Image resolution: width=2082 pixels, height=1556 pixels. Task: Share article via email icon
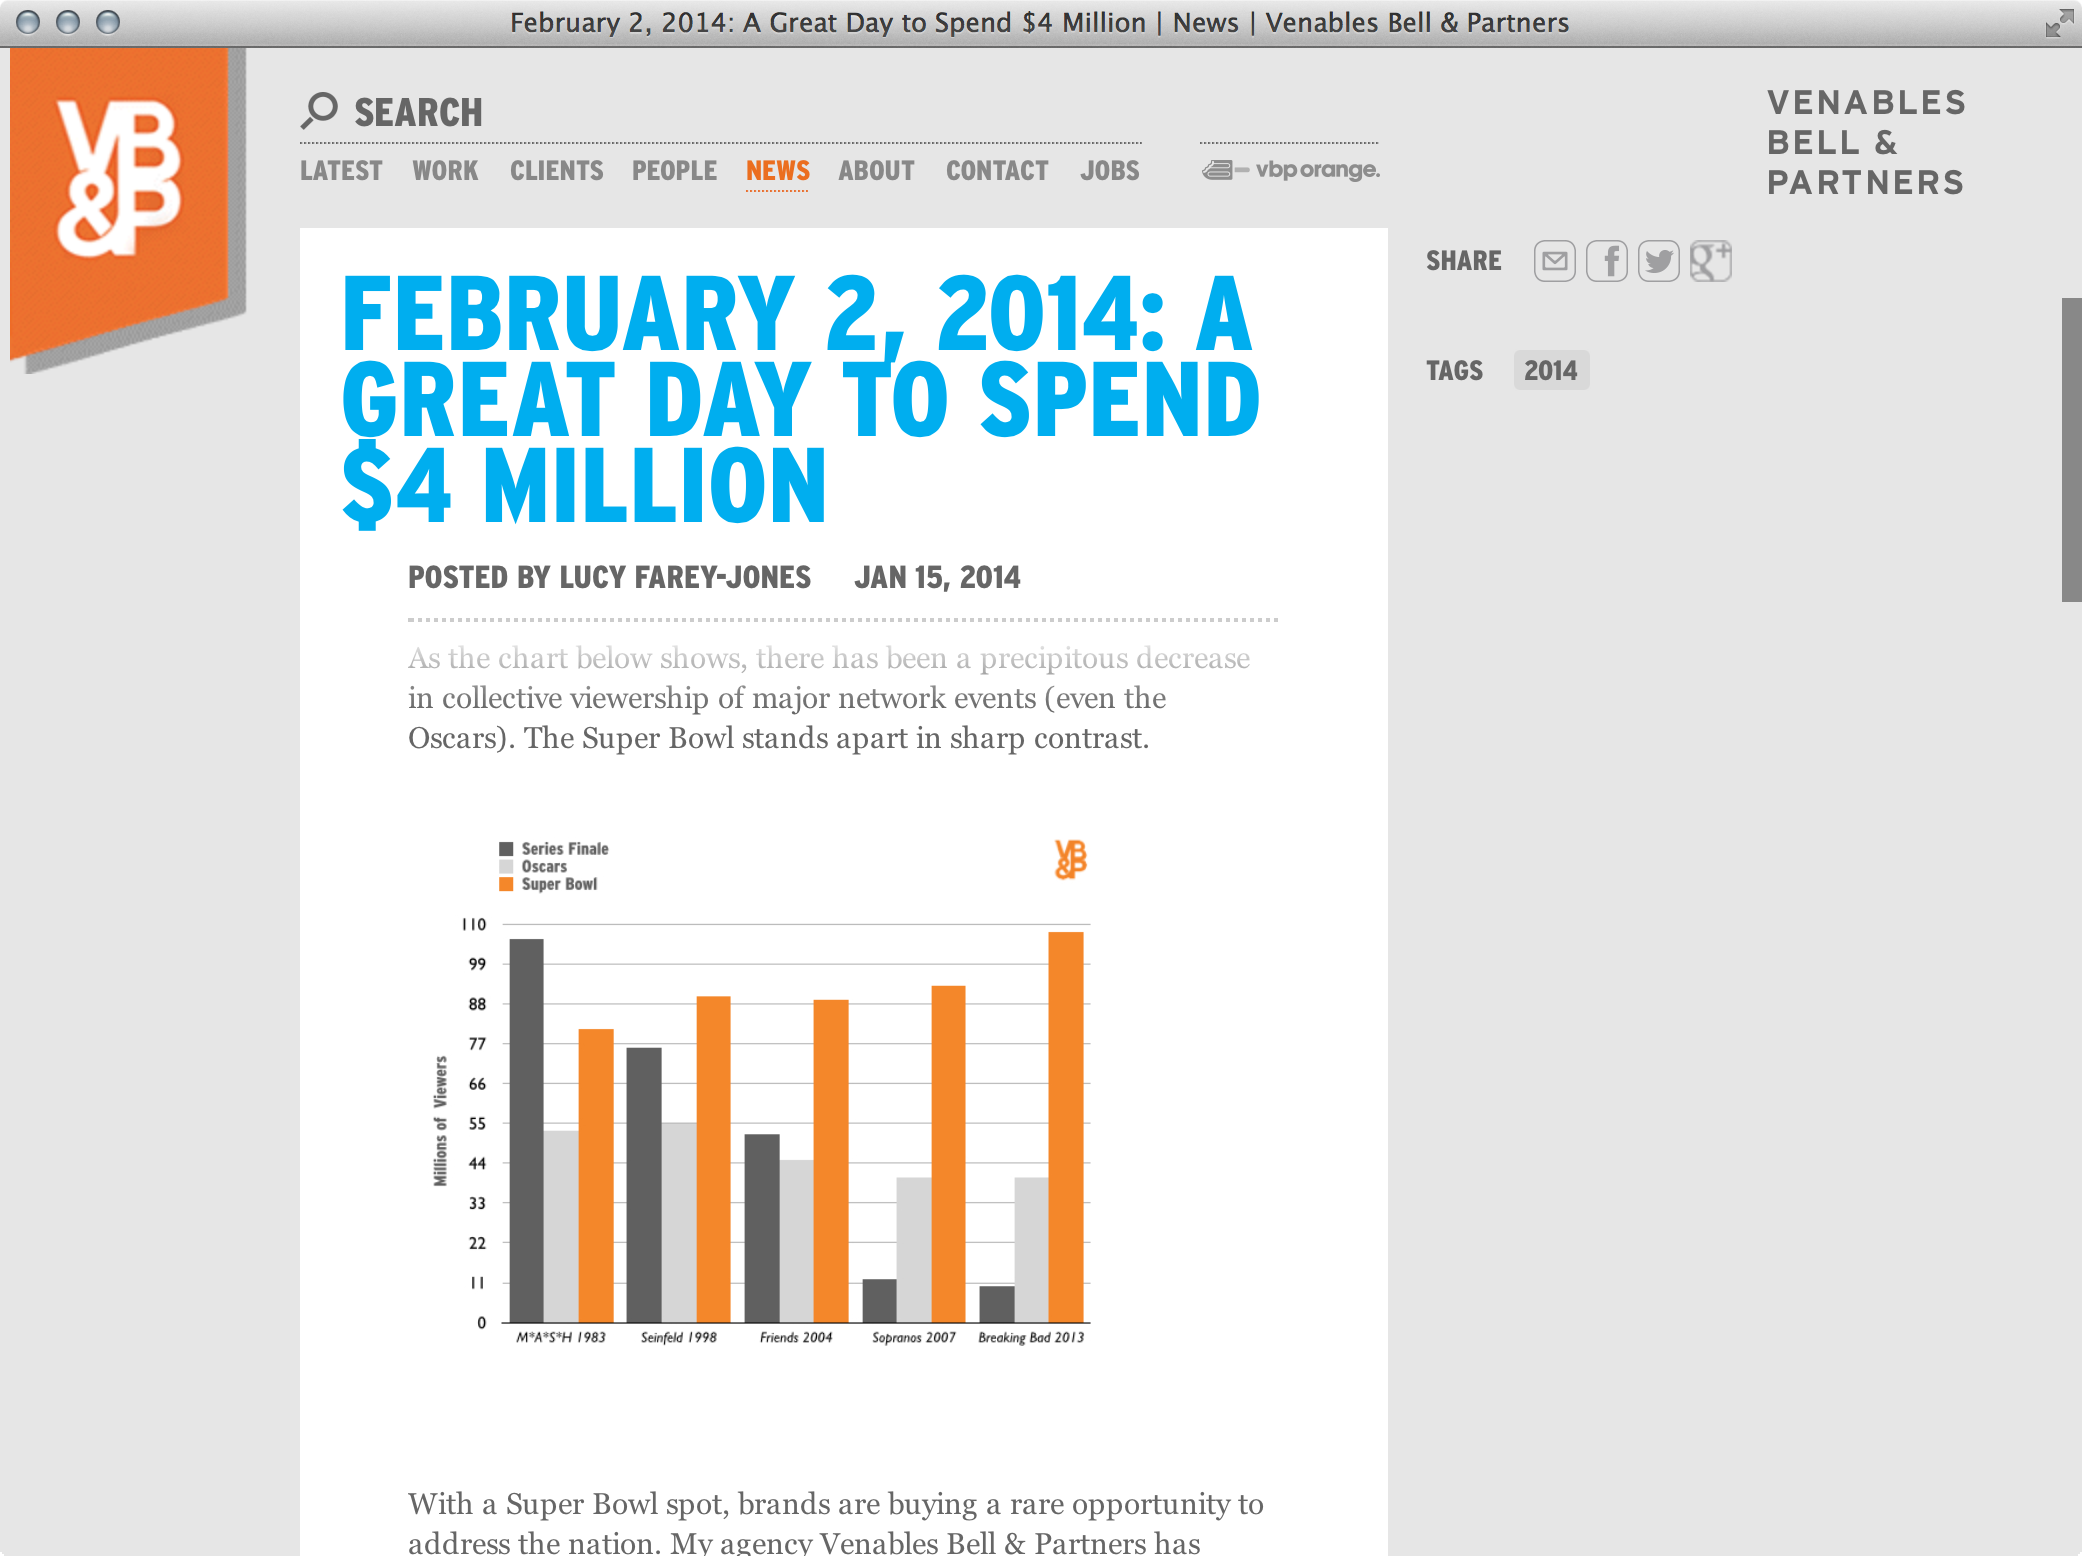pyautogui.click(x=1554, y=261)
